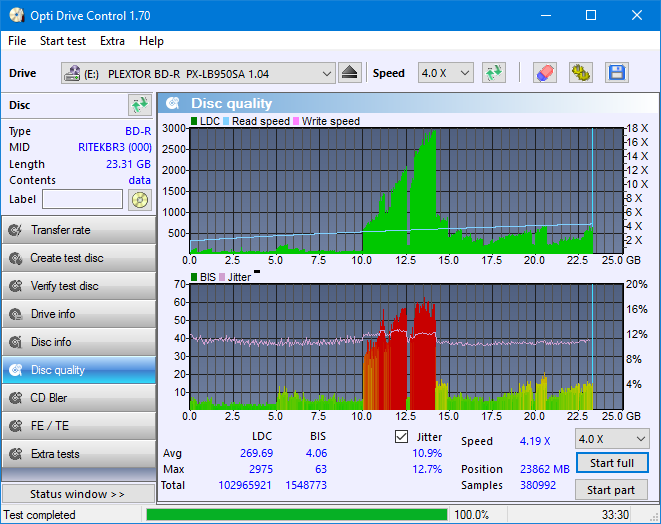
Task: Click the BIS Total value 1548773
Action: click(306, 485)
